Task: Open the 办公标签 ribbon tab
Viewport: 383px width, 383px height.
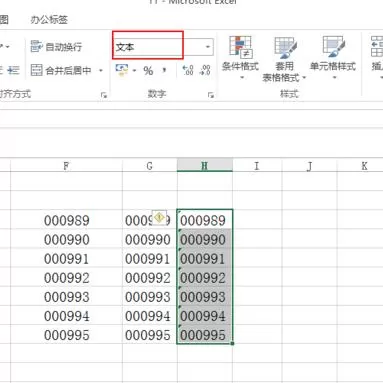Action: point(49,20)
